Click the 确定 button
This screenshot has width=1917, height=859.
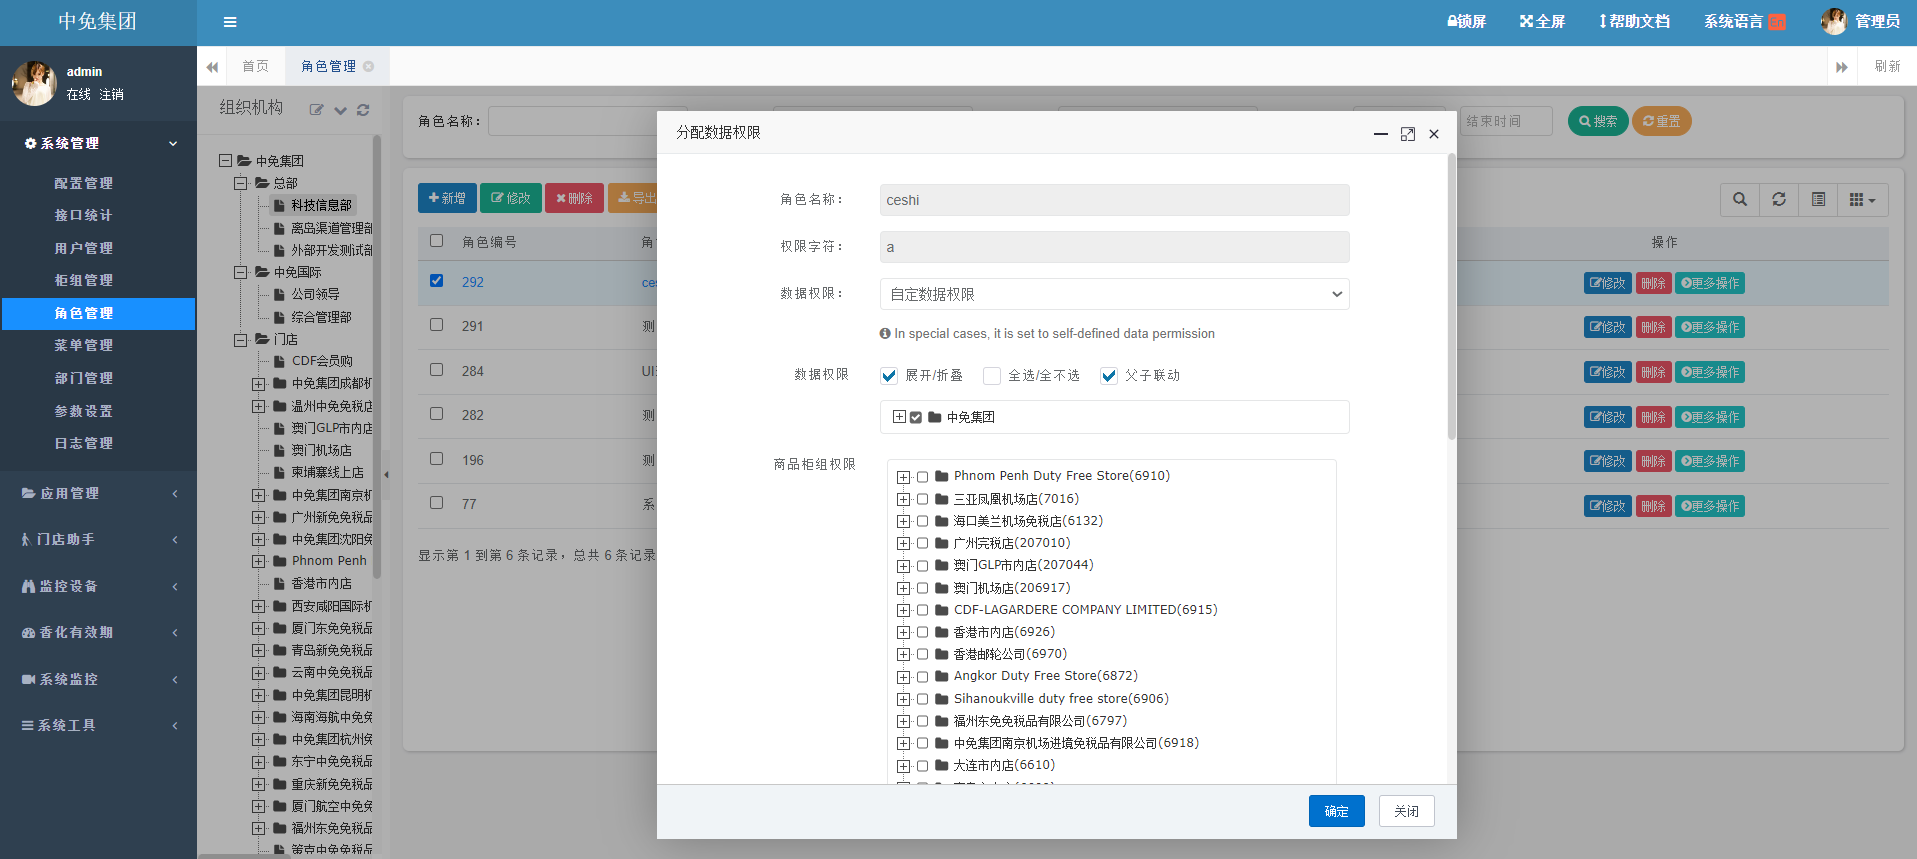click(1336, 811)
